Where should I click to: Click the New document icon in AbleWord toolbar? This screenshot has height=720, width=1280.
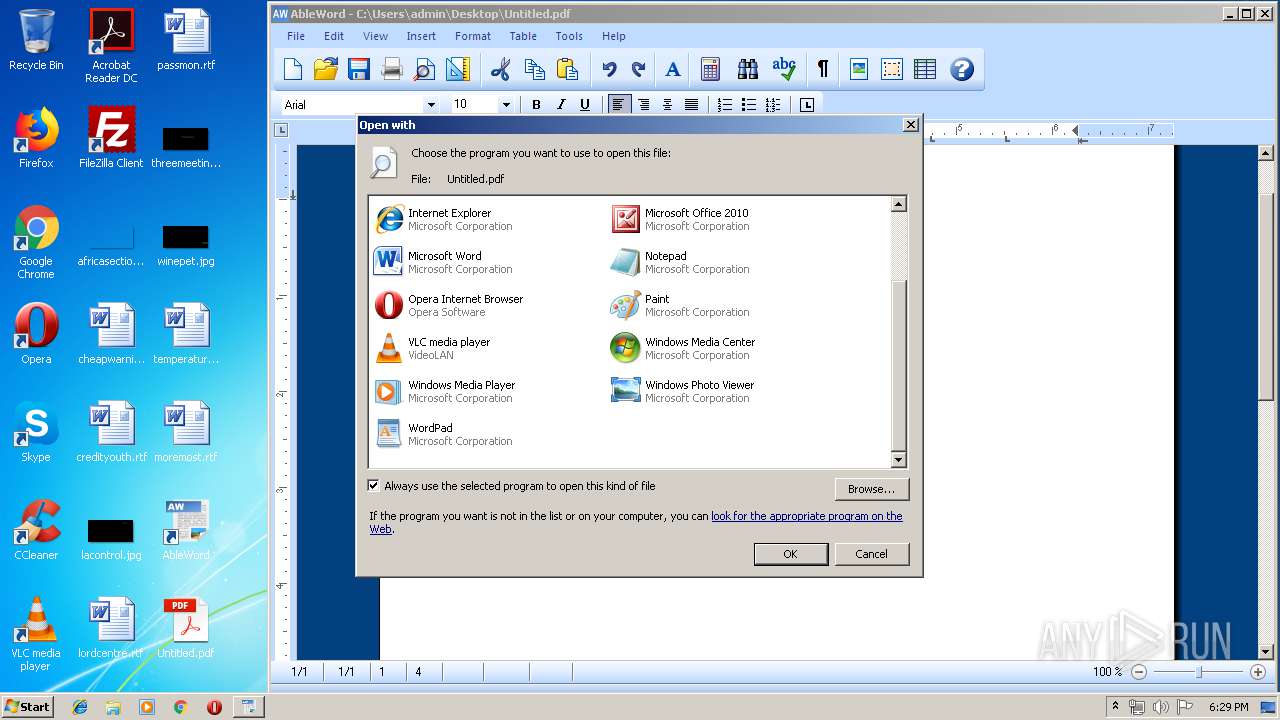(293, 69)
